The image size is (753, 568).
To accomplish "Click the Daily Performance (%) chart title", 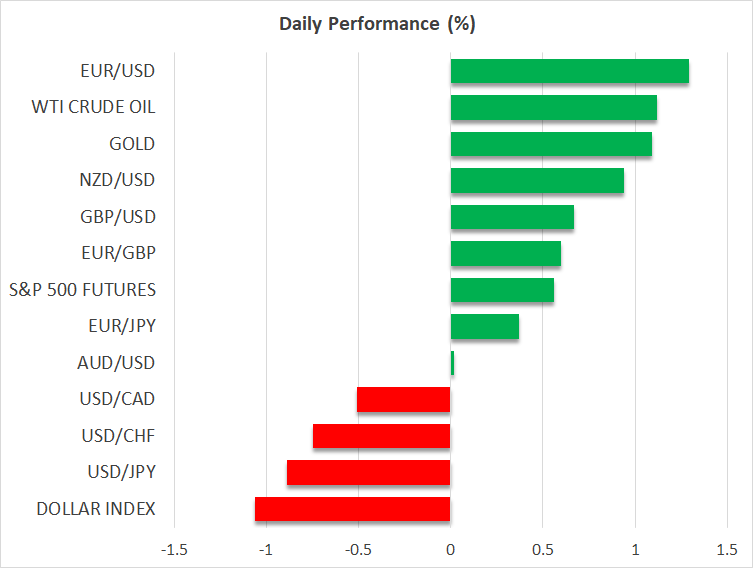I will click(x=376, y=24).
